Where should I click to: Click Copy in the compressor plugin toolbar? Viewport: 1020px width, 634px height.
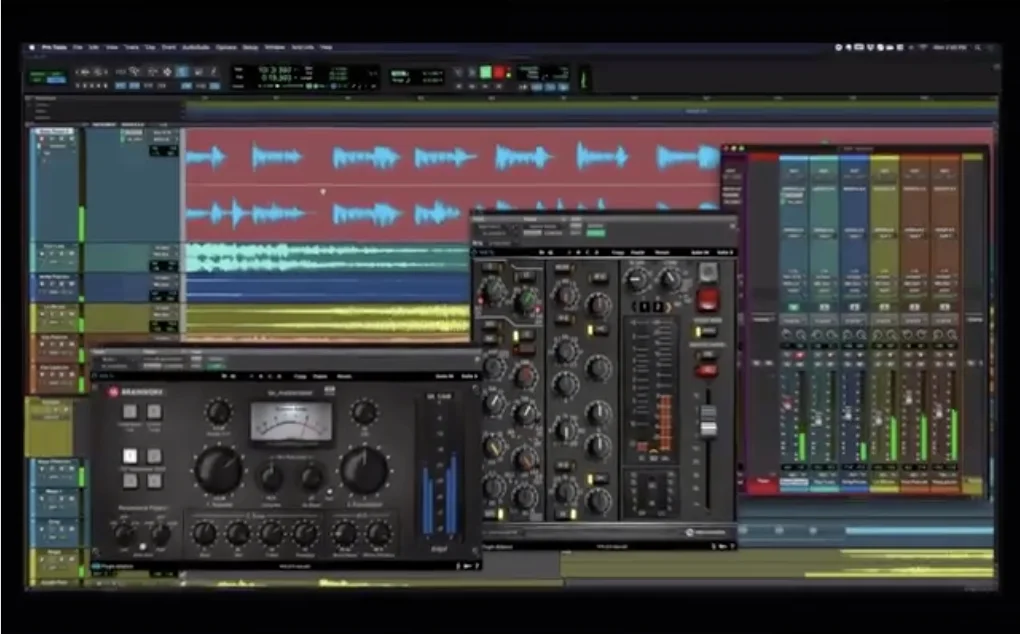point(301,376)
